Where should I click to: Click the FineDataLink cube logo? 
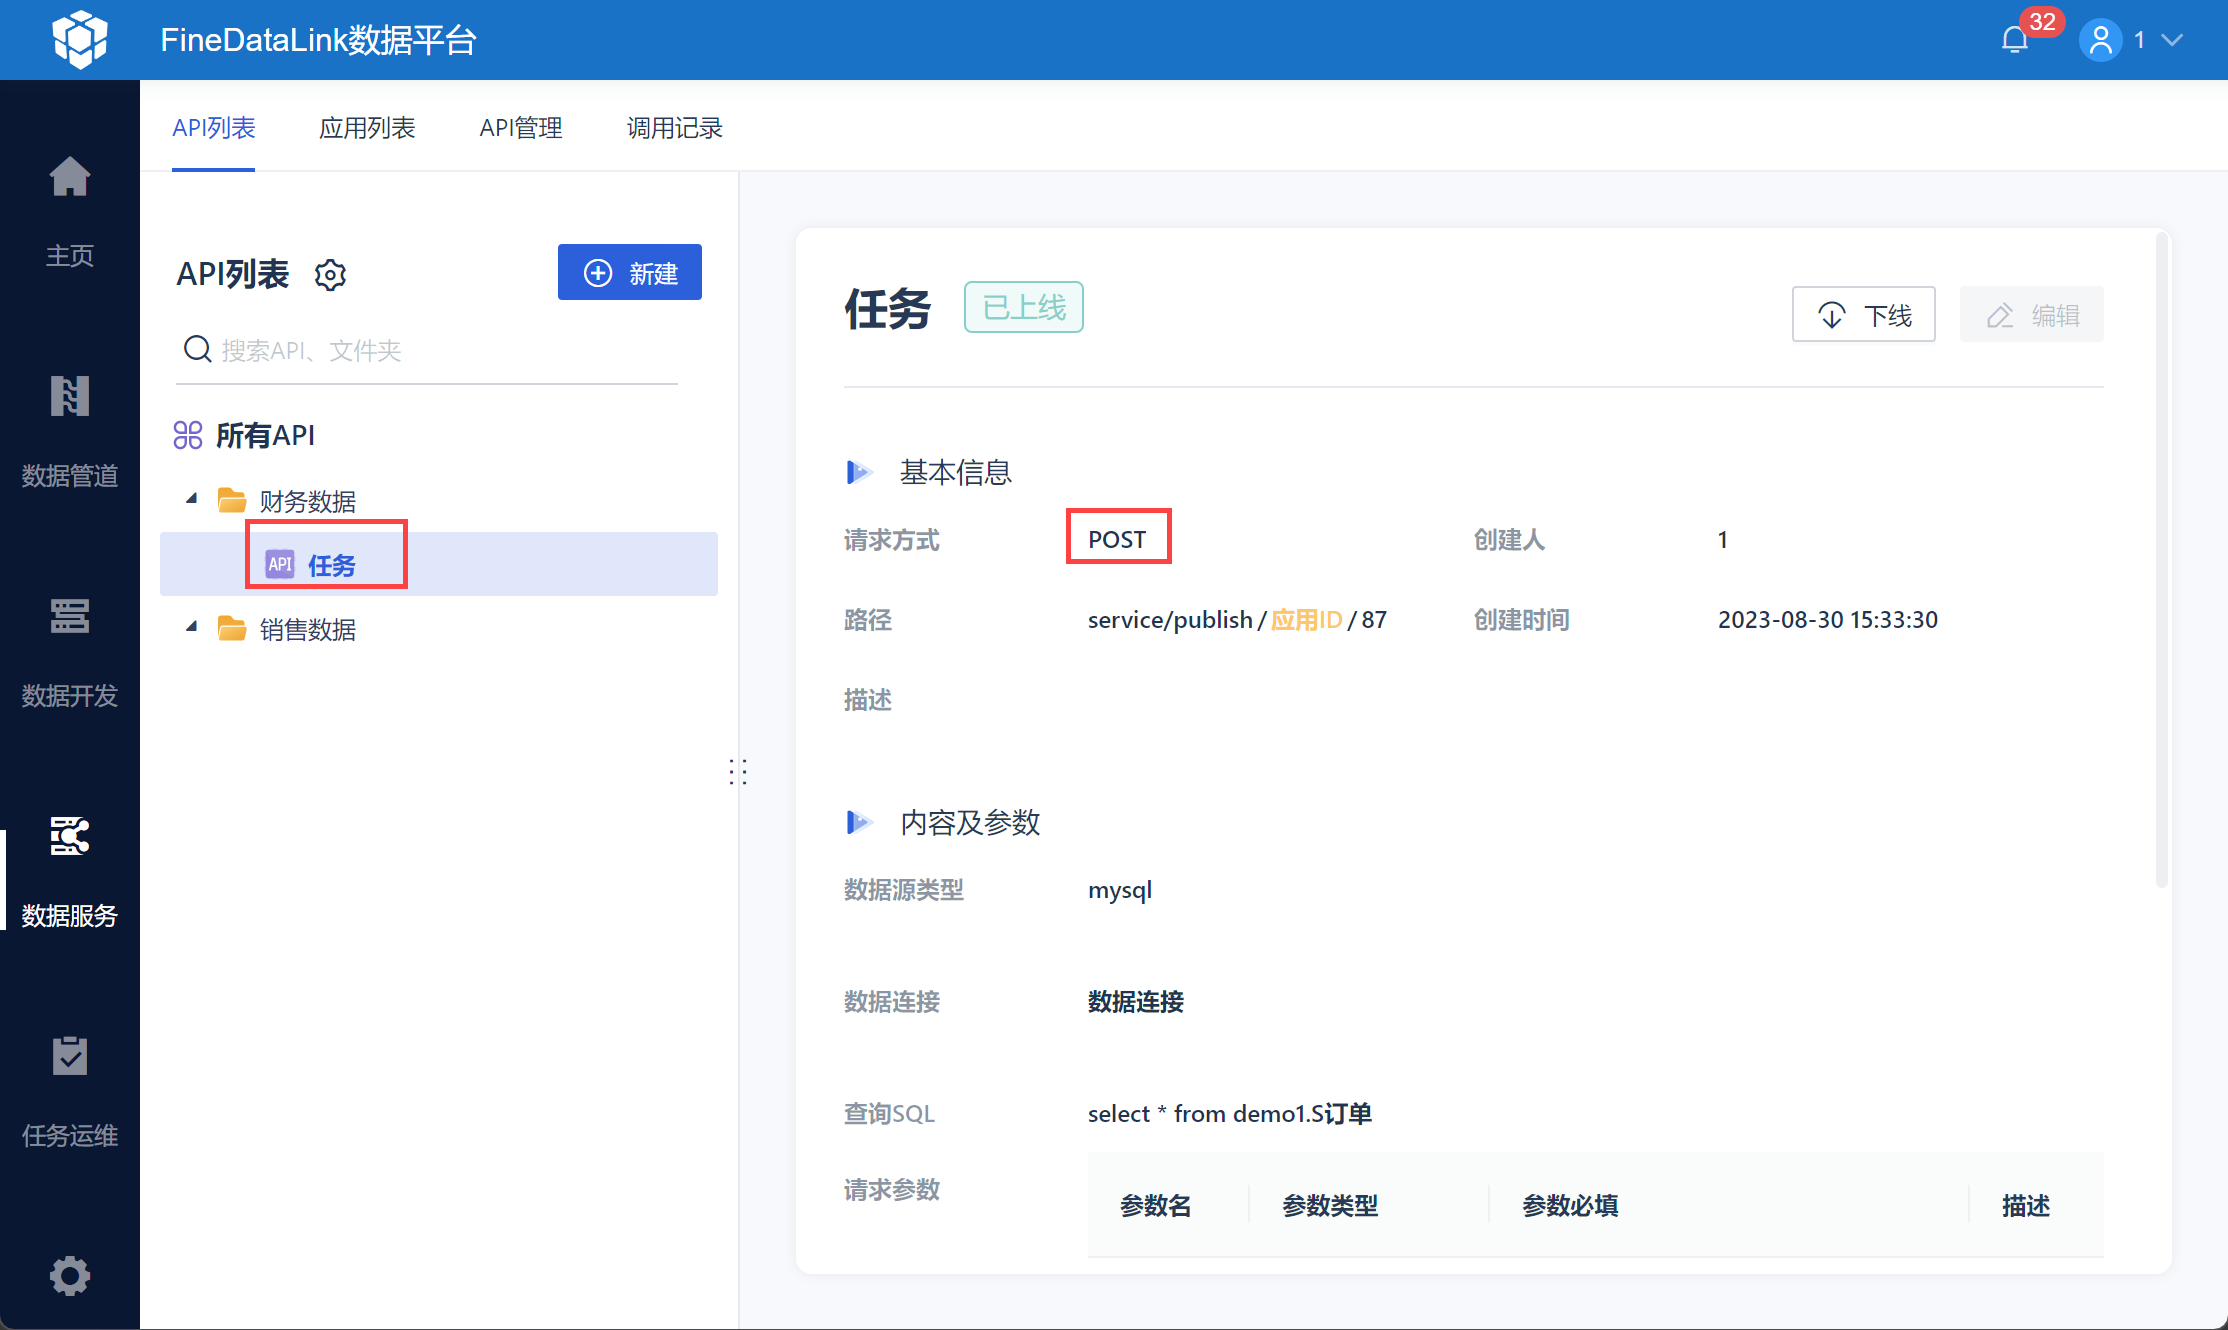[80, 39]
